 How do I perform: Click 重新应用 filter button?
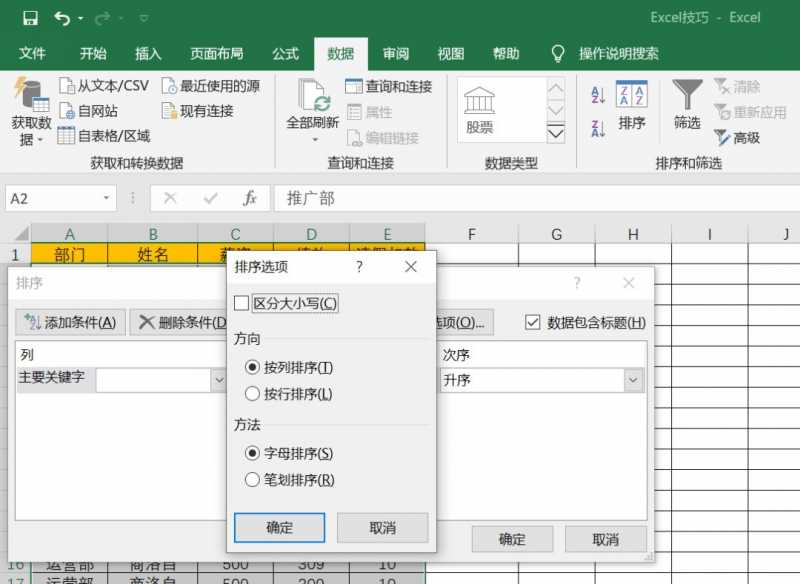750,112
